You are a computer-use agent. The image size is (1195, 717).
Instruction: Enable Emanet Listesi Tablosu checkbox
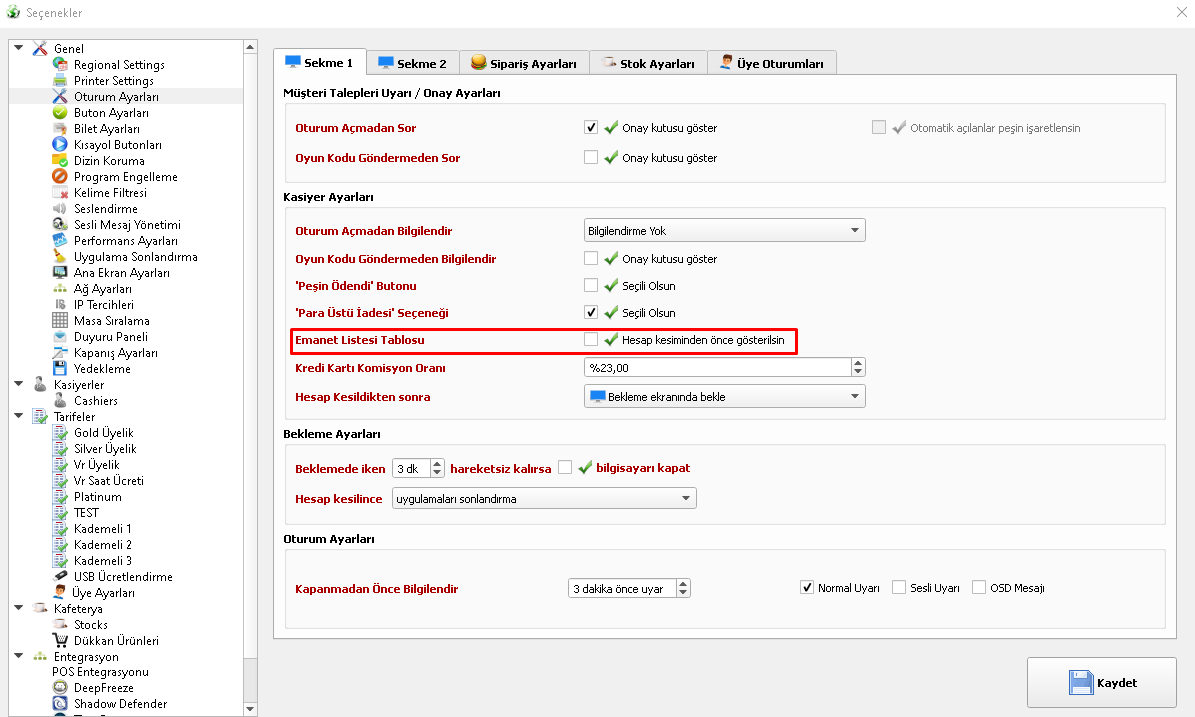[x=591, y=340]
